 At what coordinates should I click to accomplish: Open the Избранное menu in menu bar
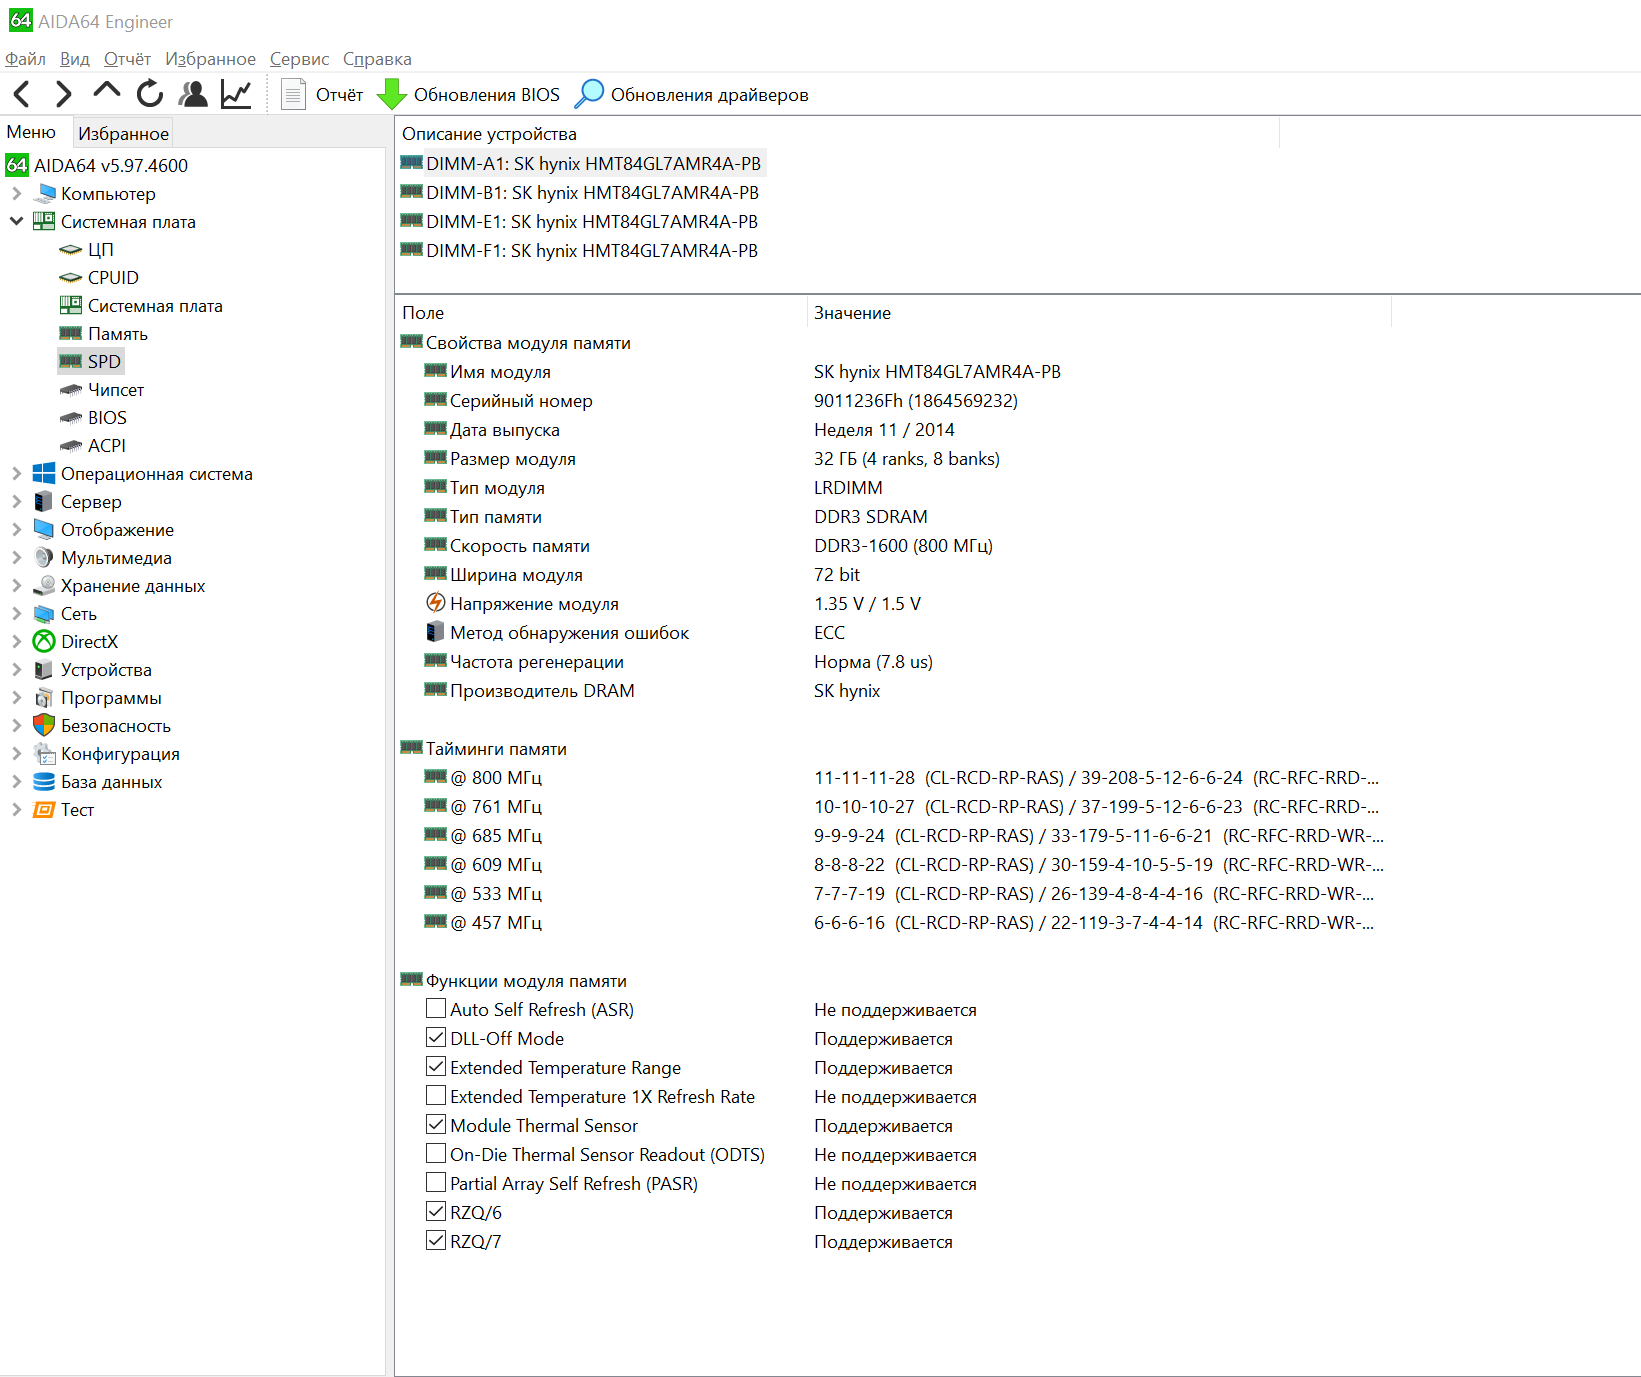210,59
